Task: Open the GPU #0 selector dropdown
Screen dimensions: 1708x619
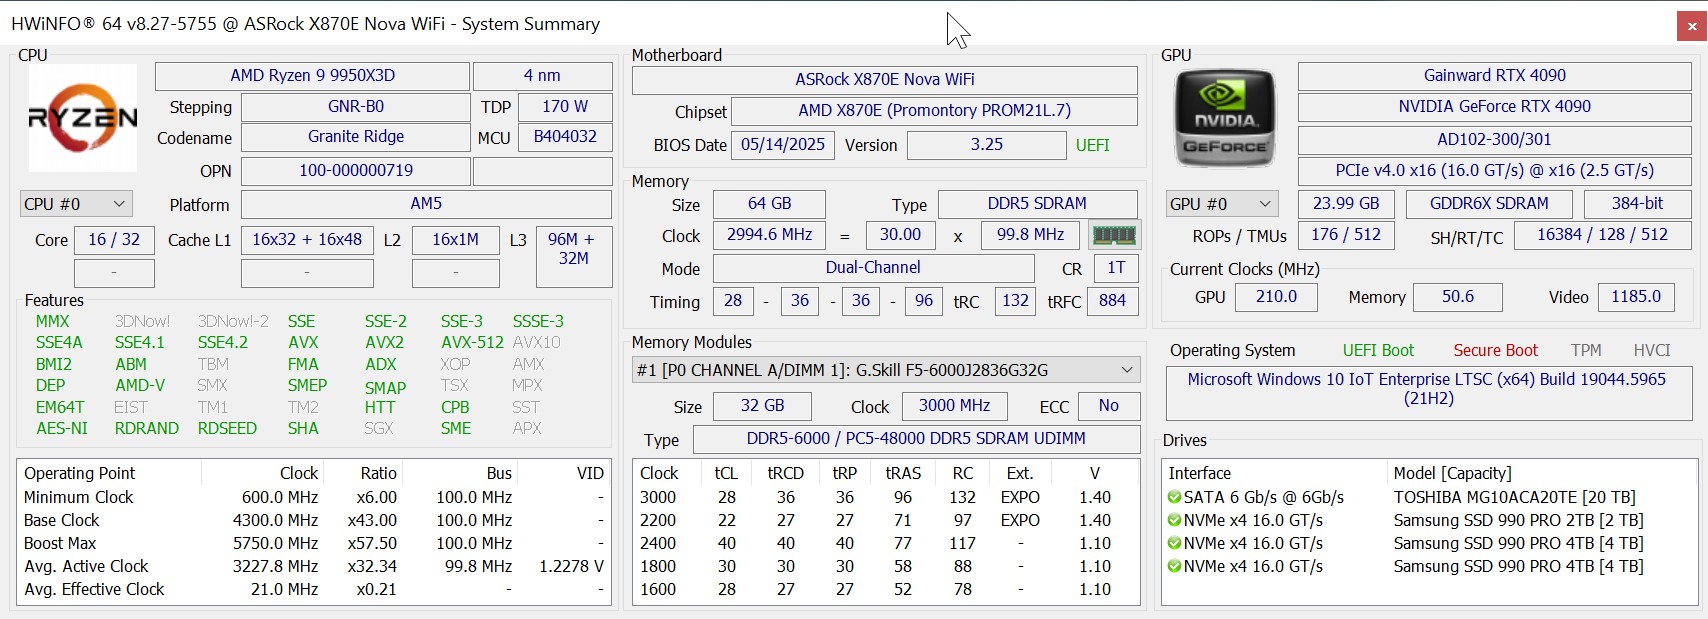Action: (1222, 204)
